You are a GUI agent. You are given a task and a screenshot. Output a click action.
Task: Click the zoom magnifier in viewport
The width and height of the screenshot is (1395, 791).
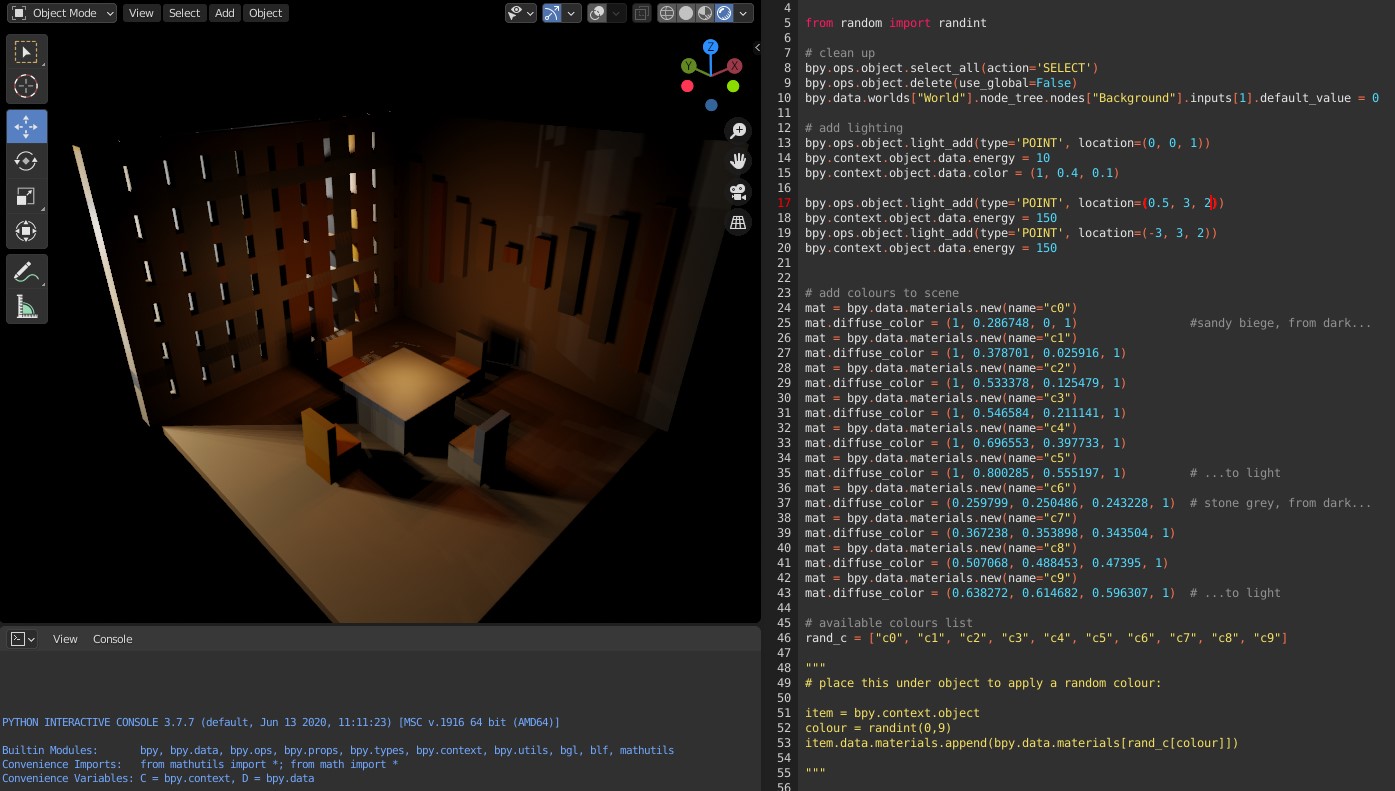pyautogui.click(x=738, y=131)
